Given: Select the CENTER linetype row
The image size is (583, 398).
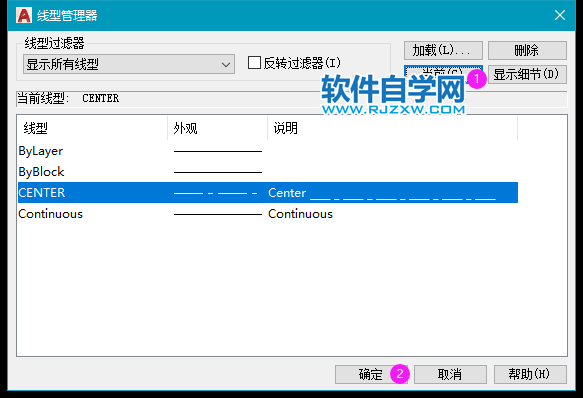Looking at the screenshot, I should tap(268, 193).
